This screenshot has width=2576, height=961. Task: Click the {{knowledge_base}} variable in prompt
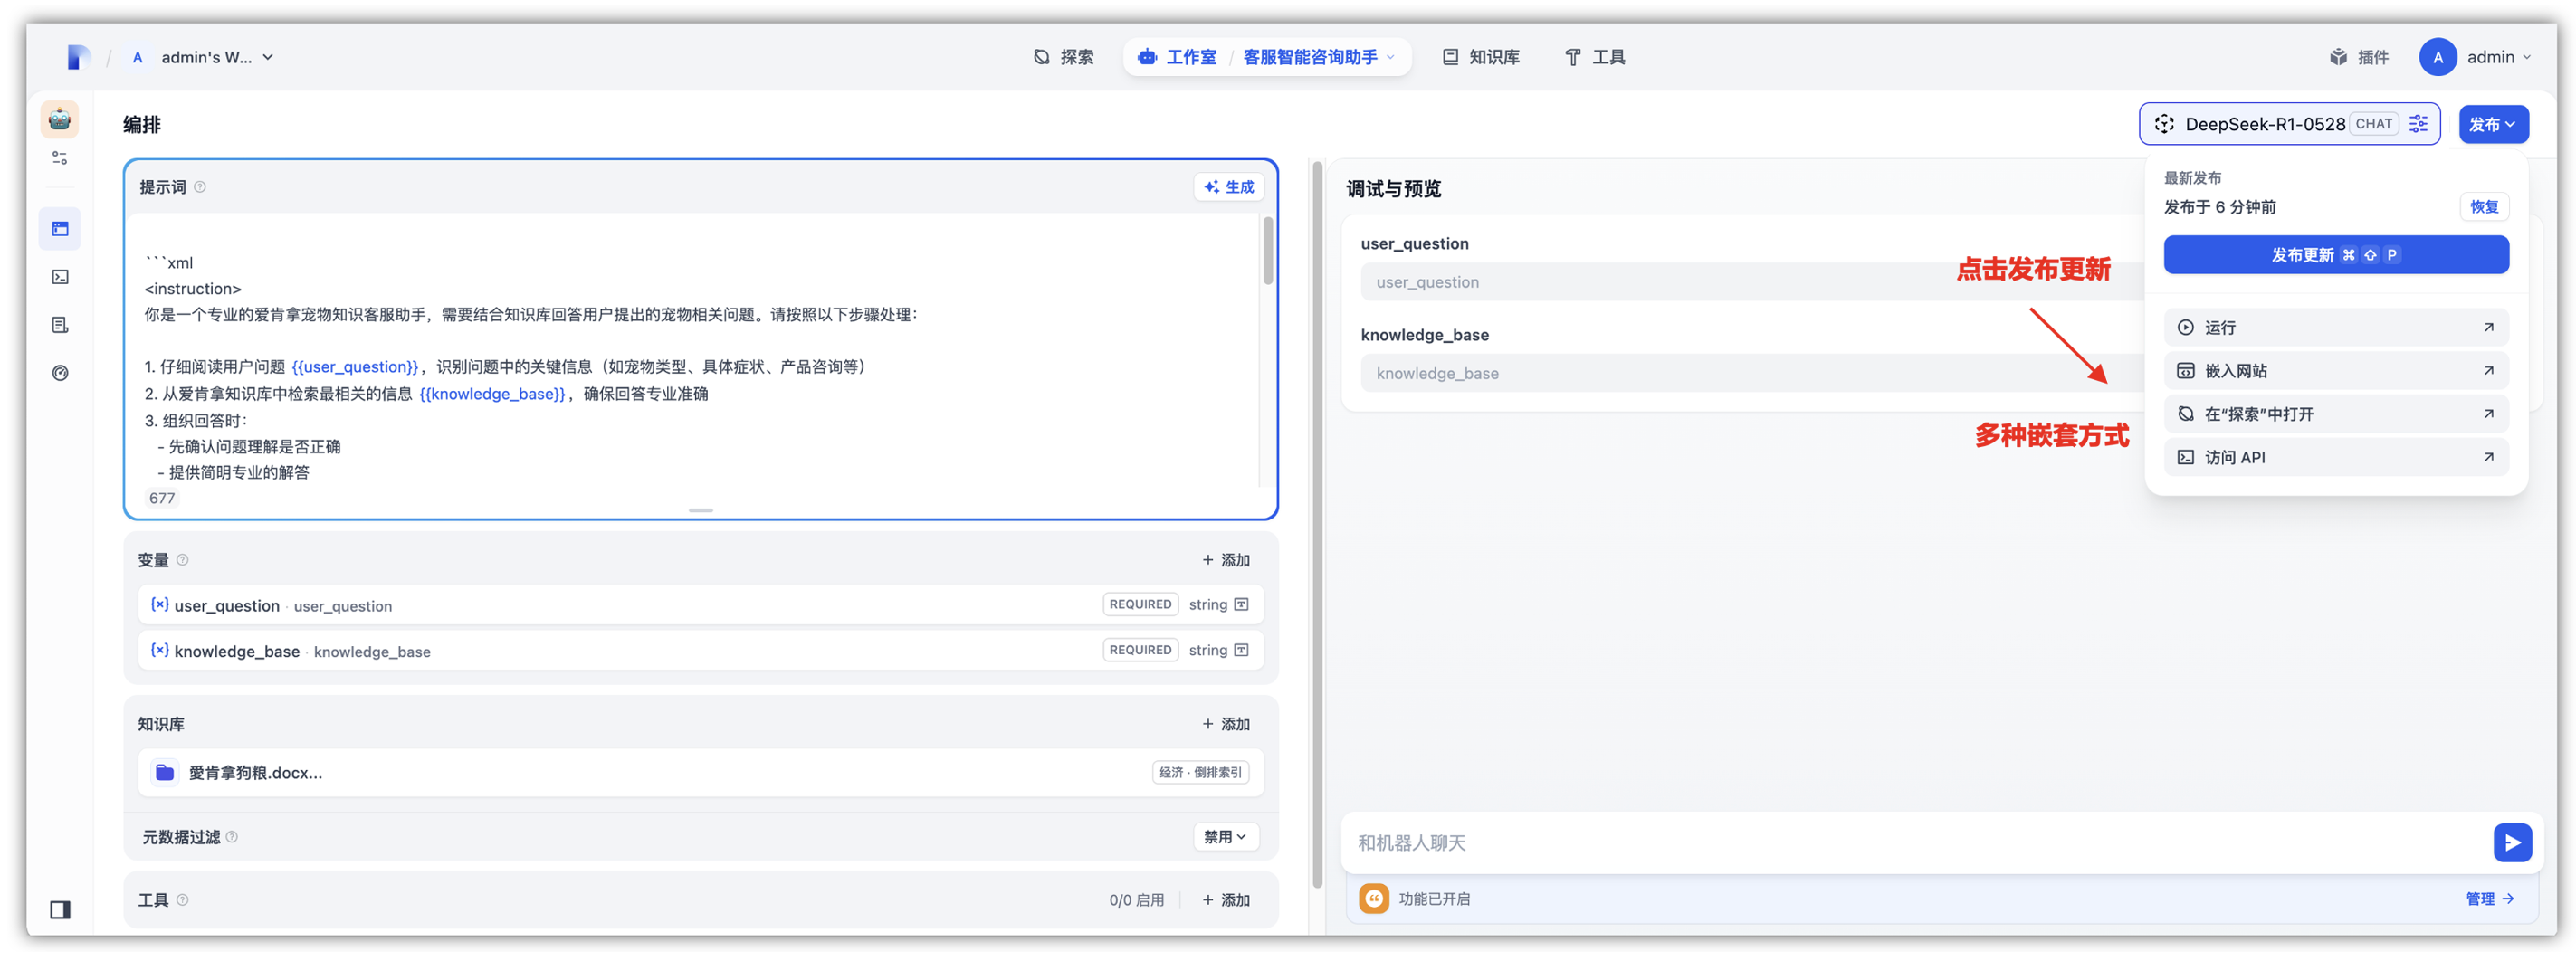(492, 394)
